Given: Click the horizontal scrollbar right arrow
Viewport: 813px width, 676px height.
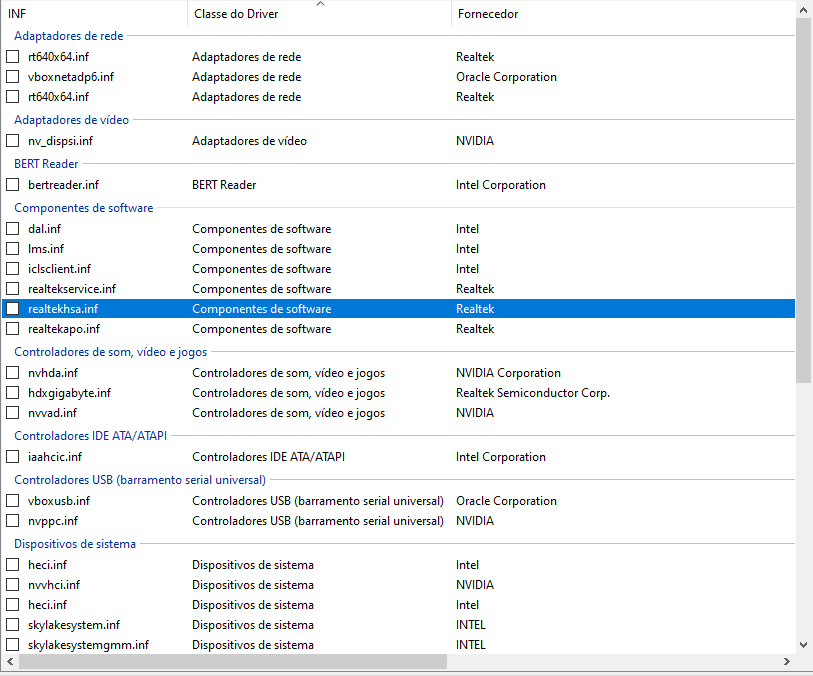Looking at the screenshot, I should pyautogui.click(x=787, y=661).
